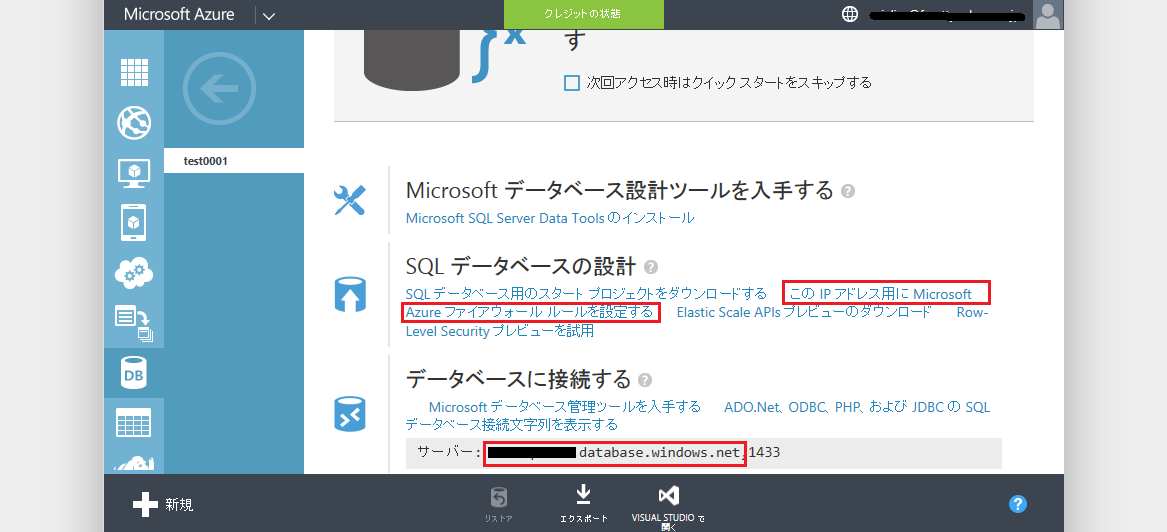Click Elastic Scale APIs プレビューのダウンロード link
Viewport: 1167px width, 532px height.
804,312
